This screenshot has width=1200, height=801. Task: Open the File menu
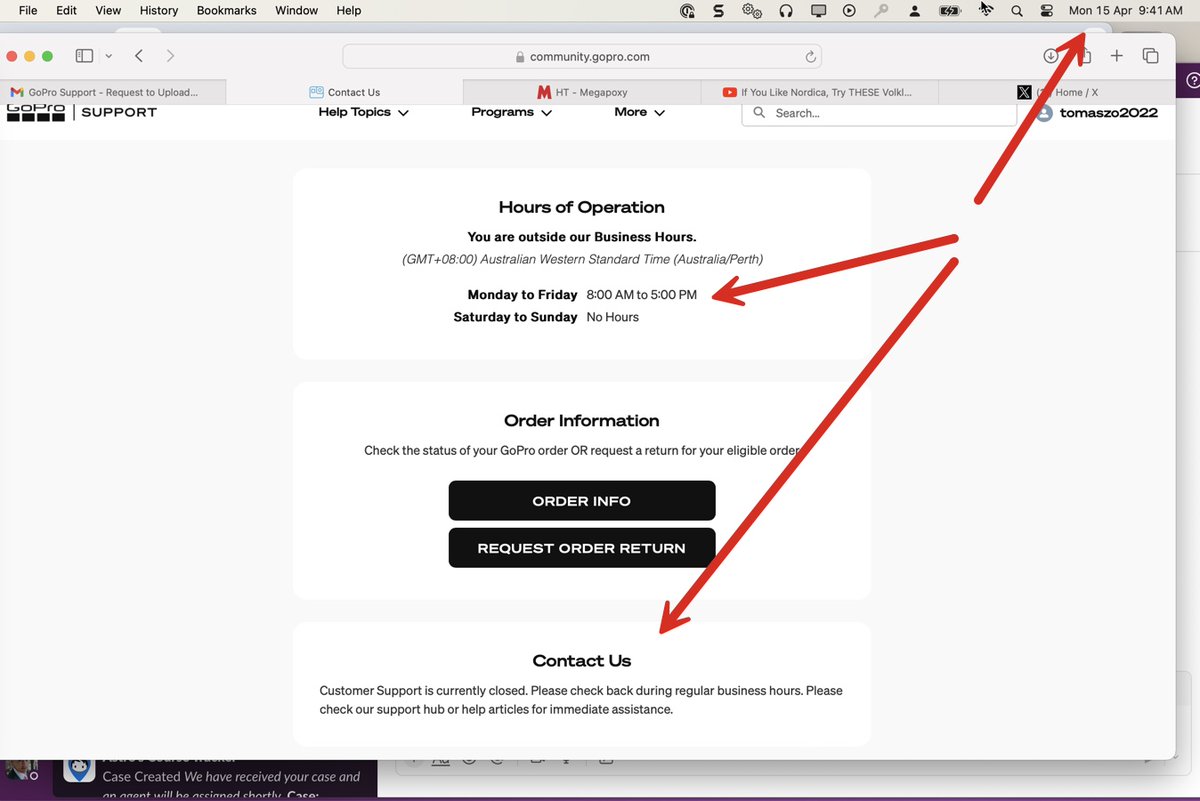click(x=28, y=10)
